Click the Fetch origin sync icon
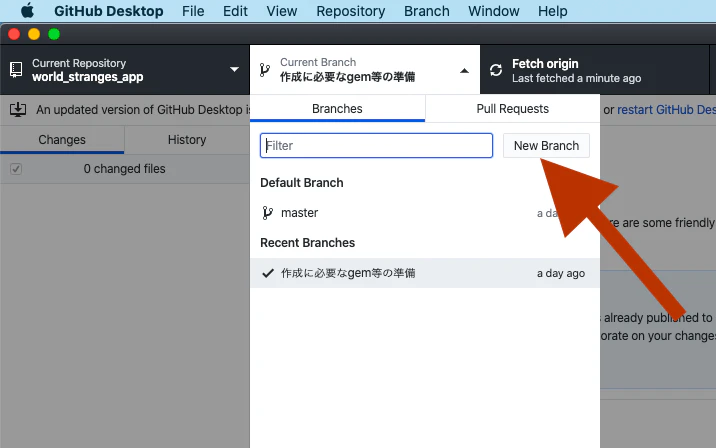 click(x=496, y=70)
